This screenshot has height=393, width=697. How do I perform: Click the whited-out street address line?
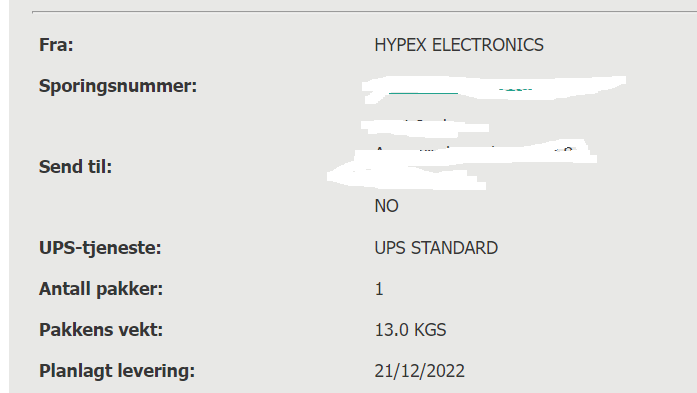(475, 152)
